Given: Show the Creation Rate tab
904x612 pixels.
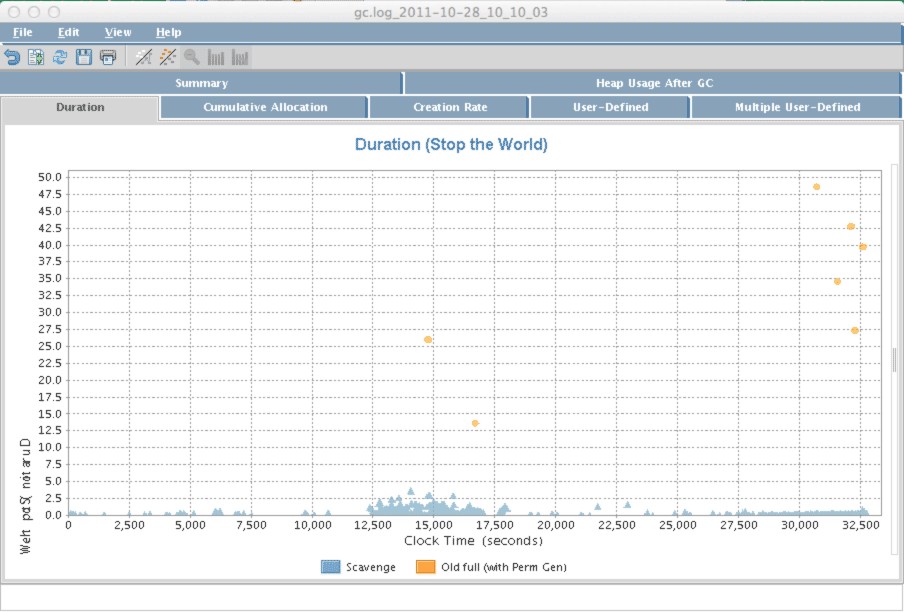Looking at the screenshot, I should [x=450, y=107].
